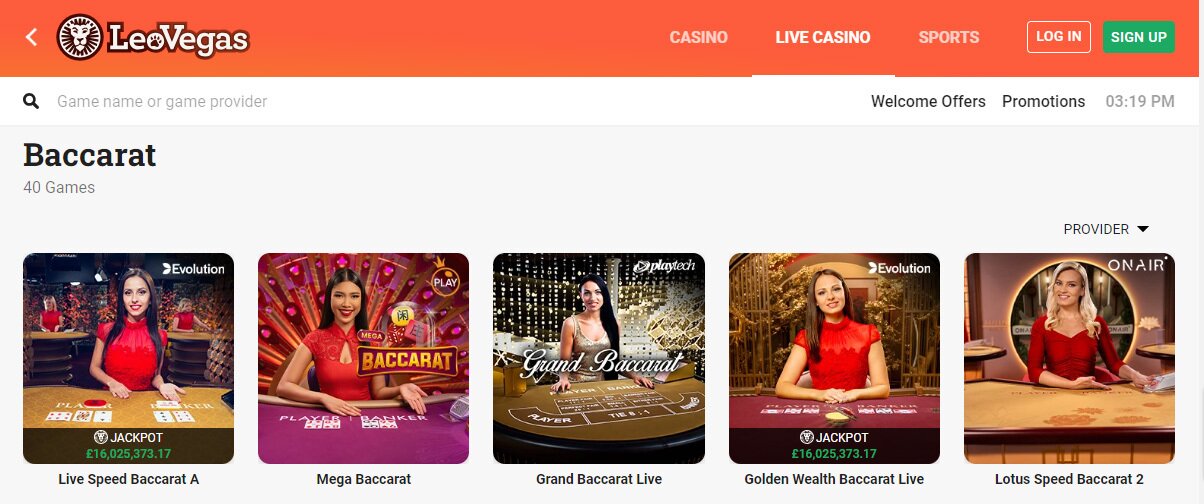Click the jackpot lion icon on Golden Wealth Baccarat

coord(807,437)
